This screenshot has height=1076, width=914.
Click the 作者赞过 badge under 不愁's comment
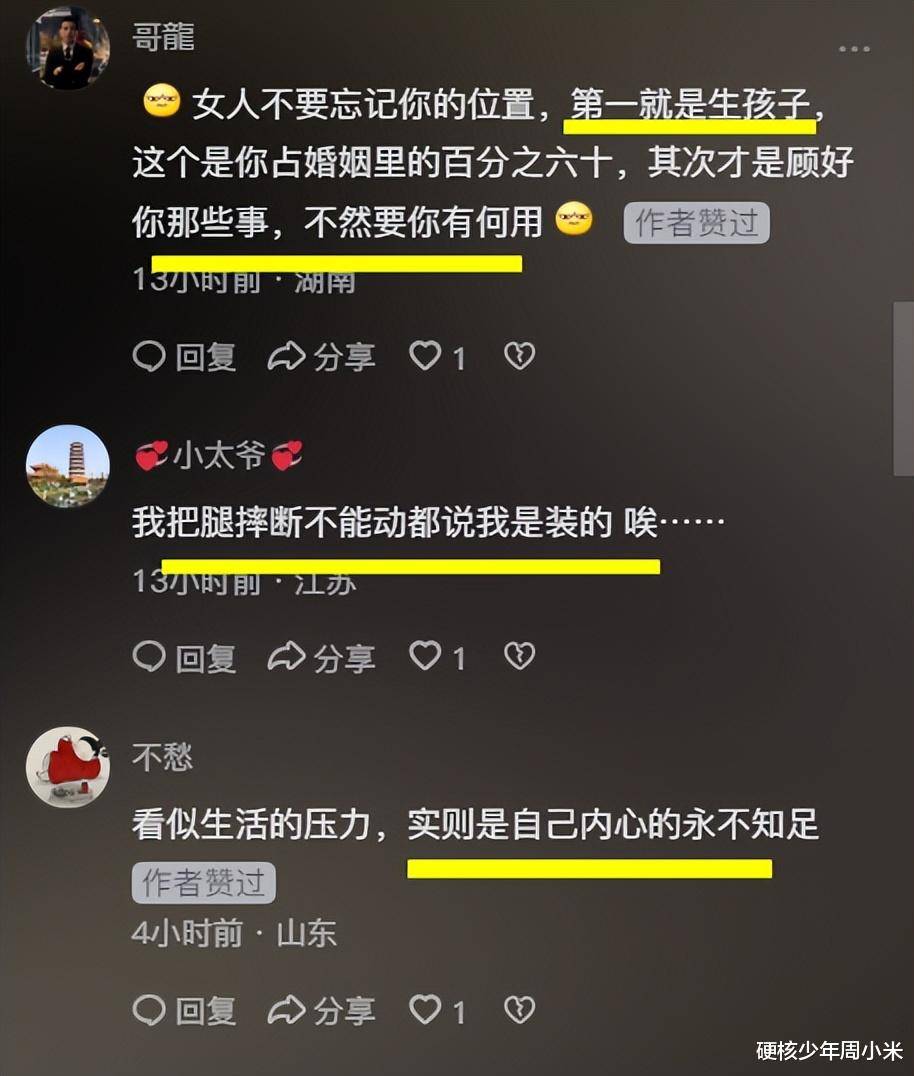coord(204,882)
